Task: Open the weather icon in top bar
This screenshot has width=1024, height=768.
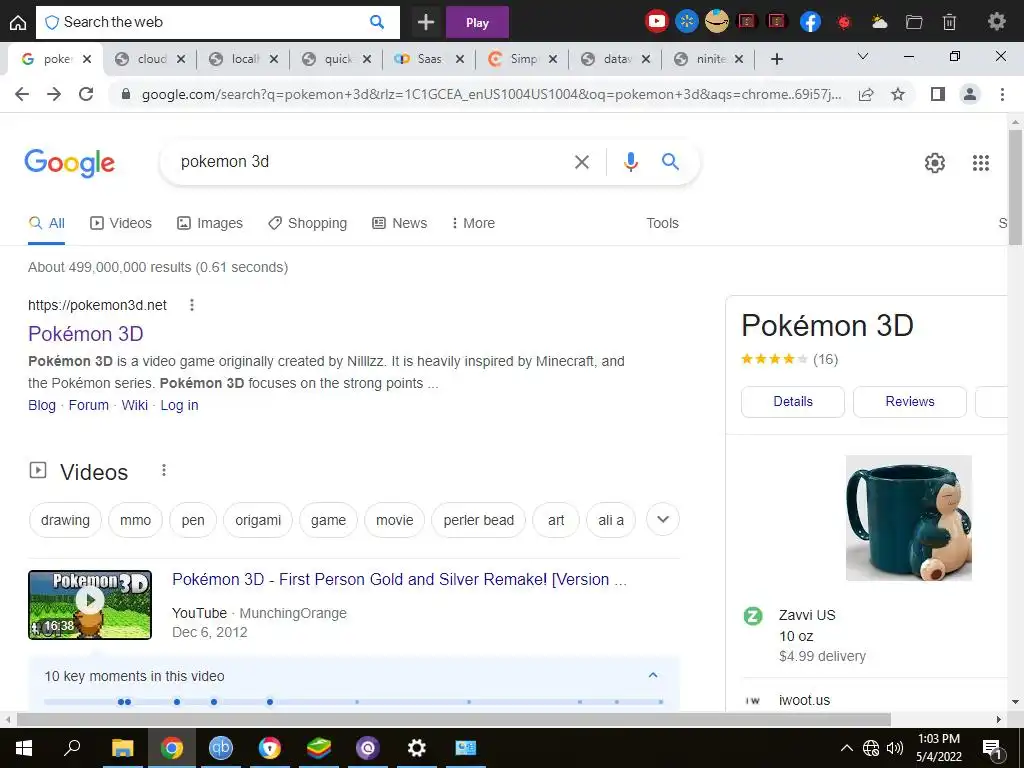Action: [x=879, y=22]
